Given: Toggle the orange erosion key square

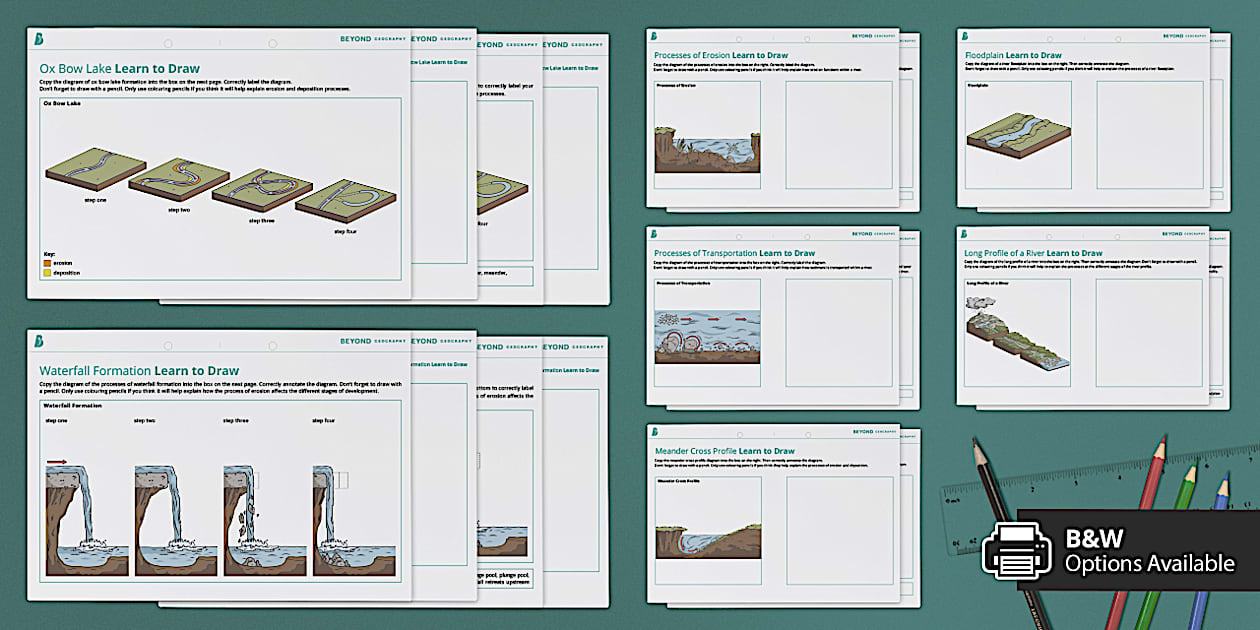Looking at the screenshot, I should click(46, 264).
